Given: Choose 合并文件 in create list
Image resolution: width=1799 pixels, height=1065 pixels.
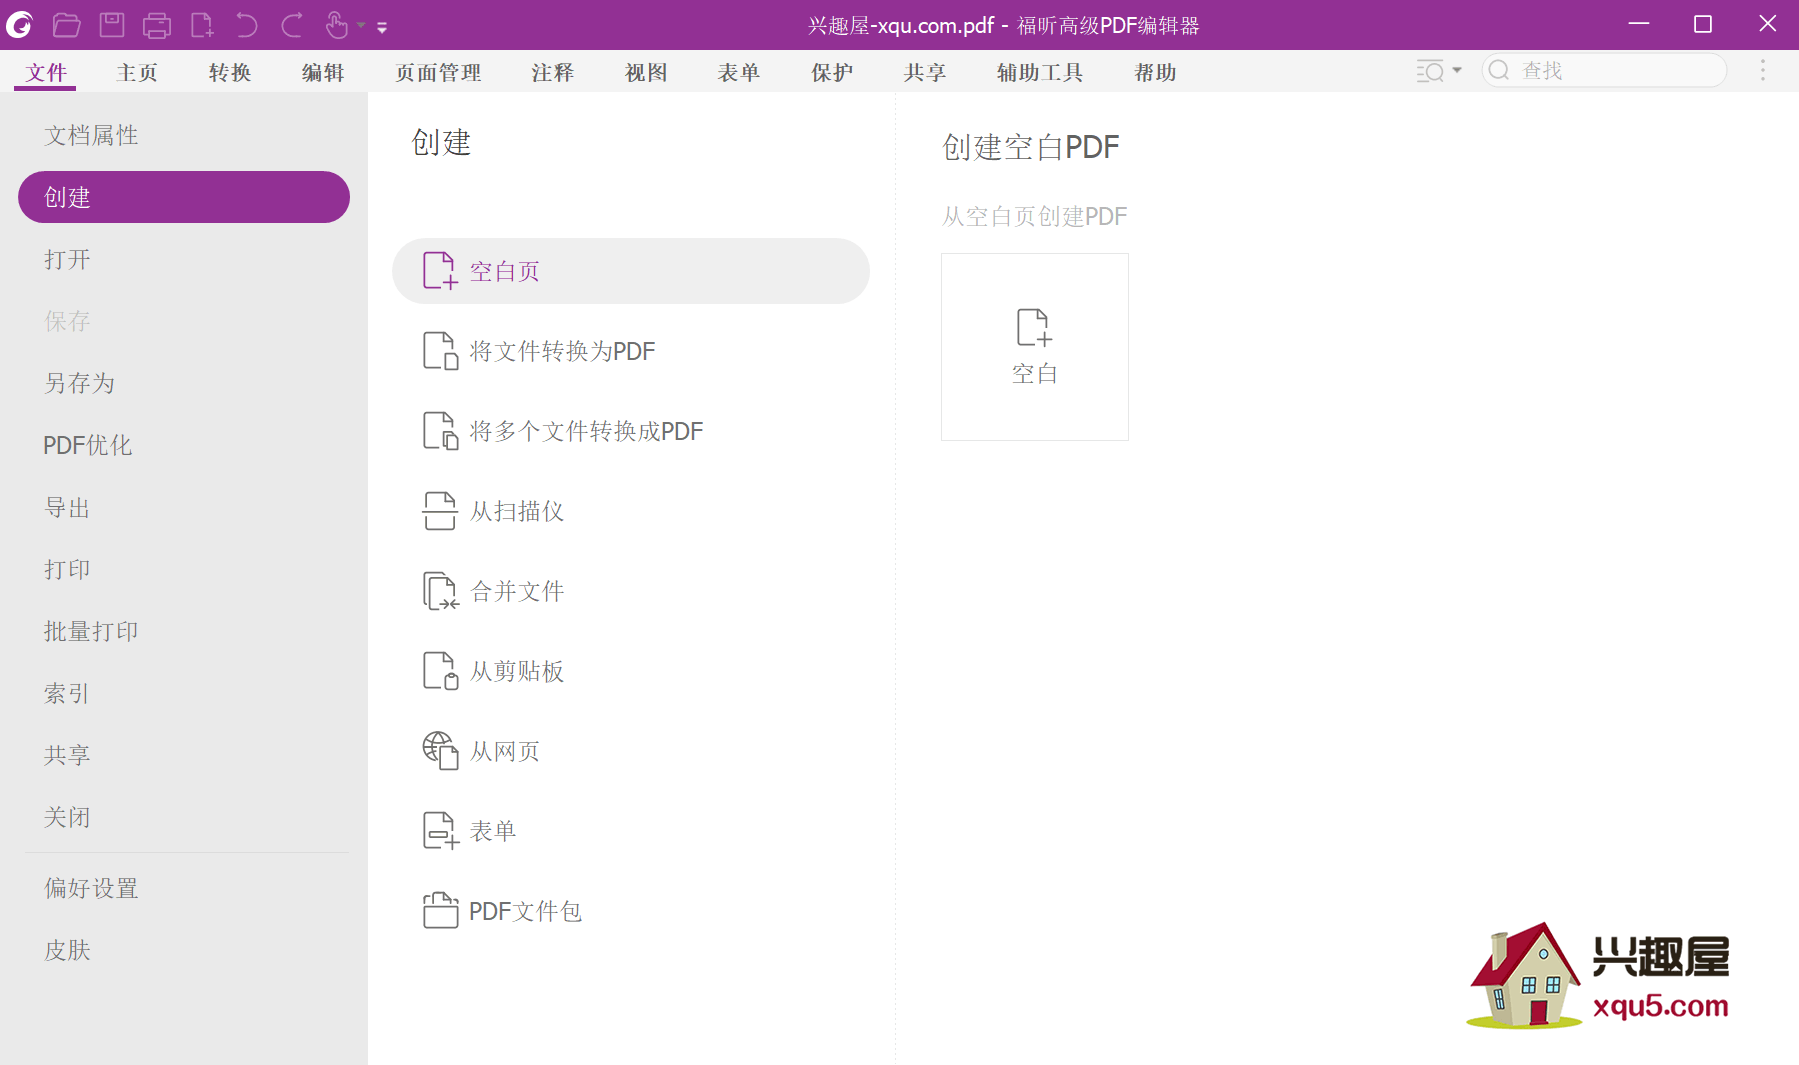Looking at the screenshot, I should click(x=517, y=591).
